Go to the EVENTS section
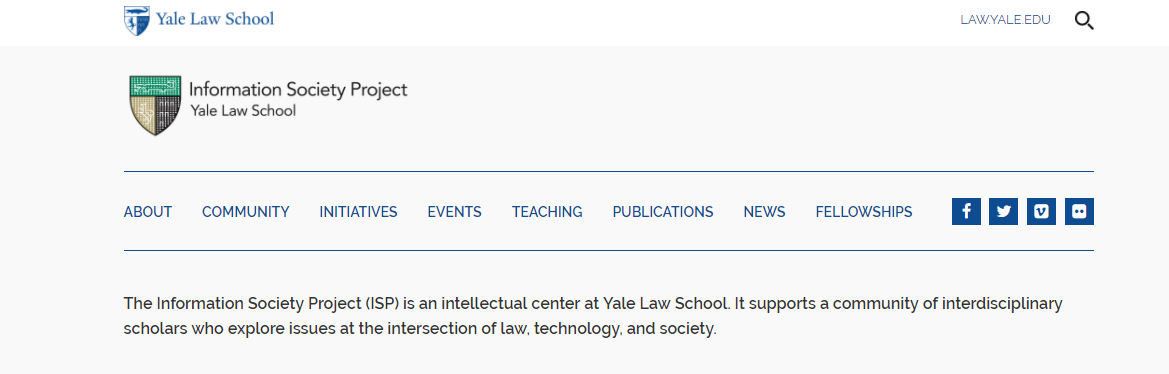Screen dimensions: 1169x374 click(x=454, y=212)
